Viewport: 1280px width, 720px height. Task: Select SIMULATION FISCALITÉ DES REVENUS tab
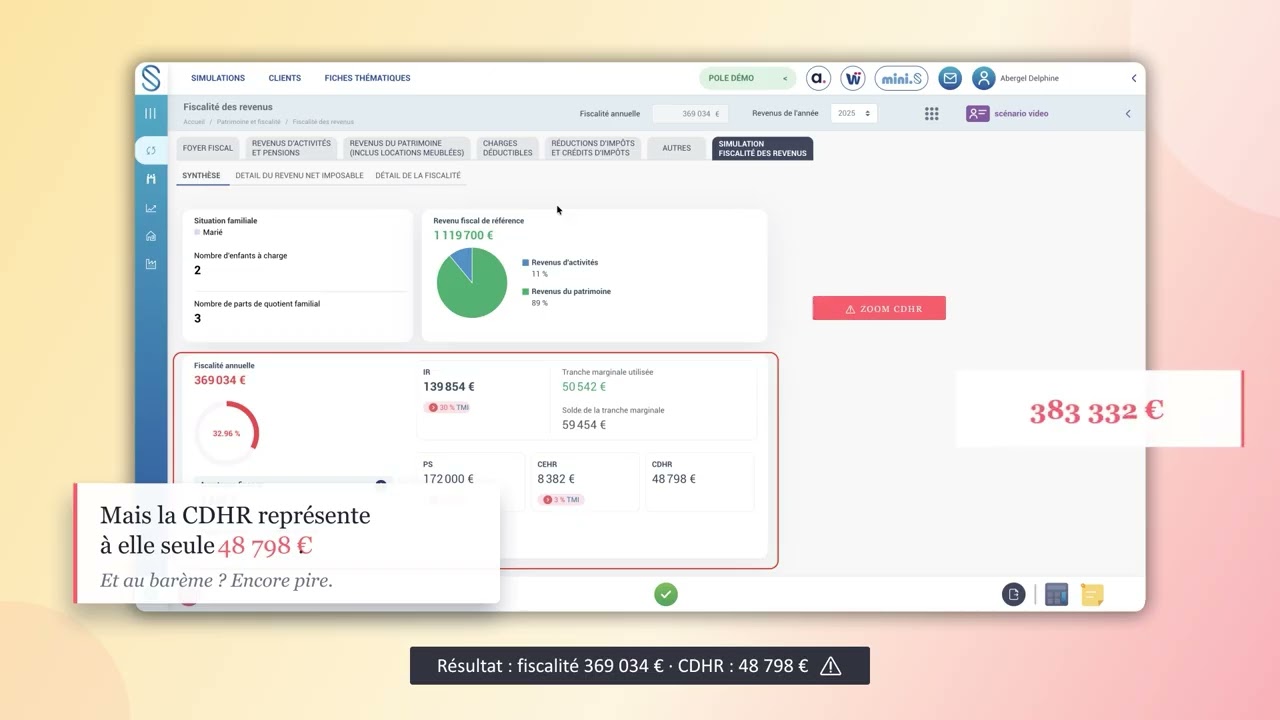pos(762,148)
